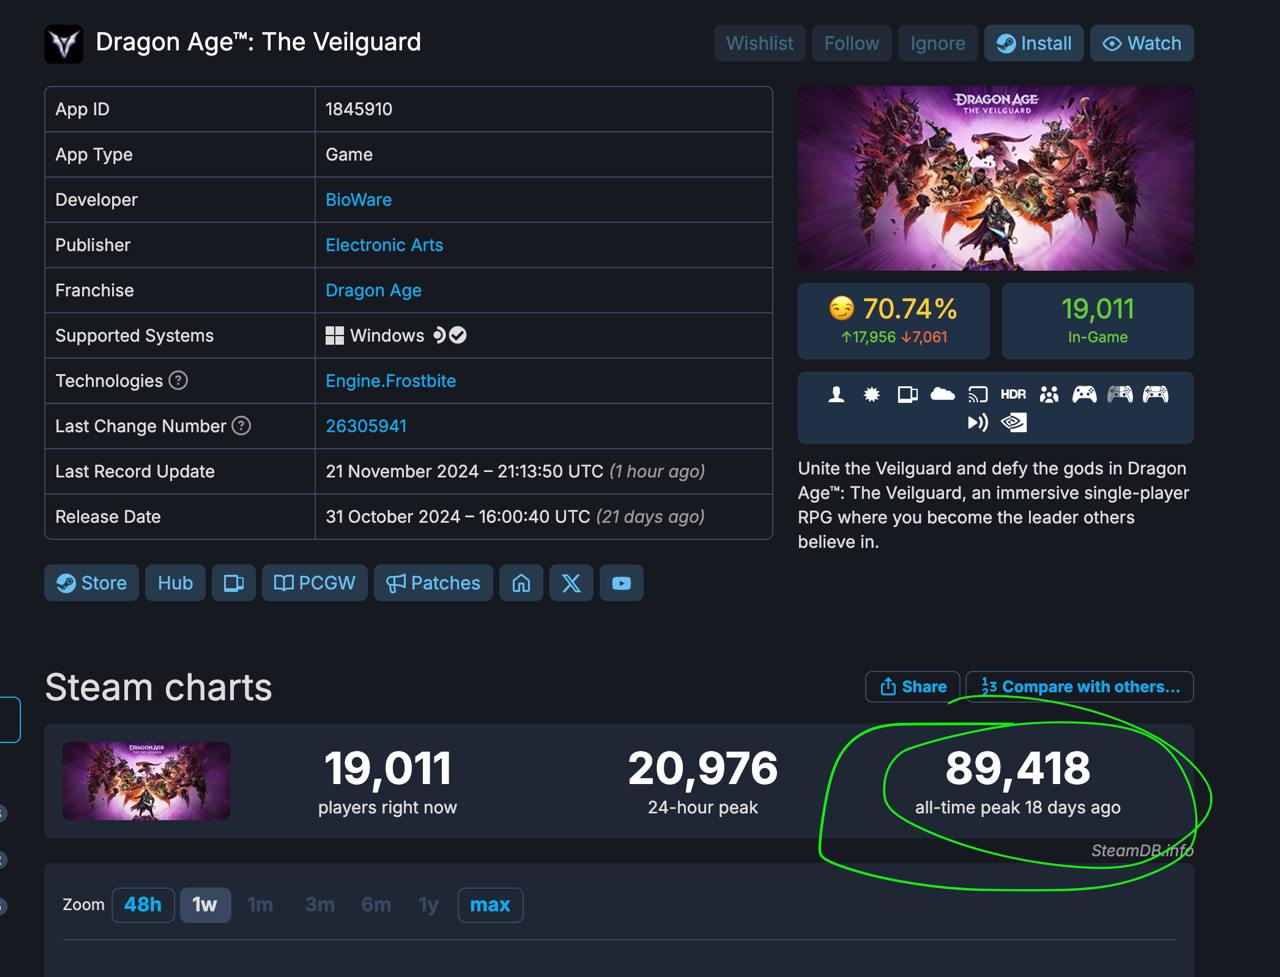Open Compare with others selector

pos(1080,687)
